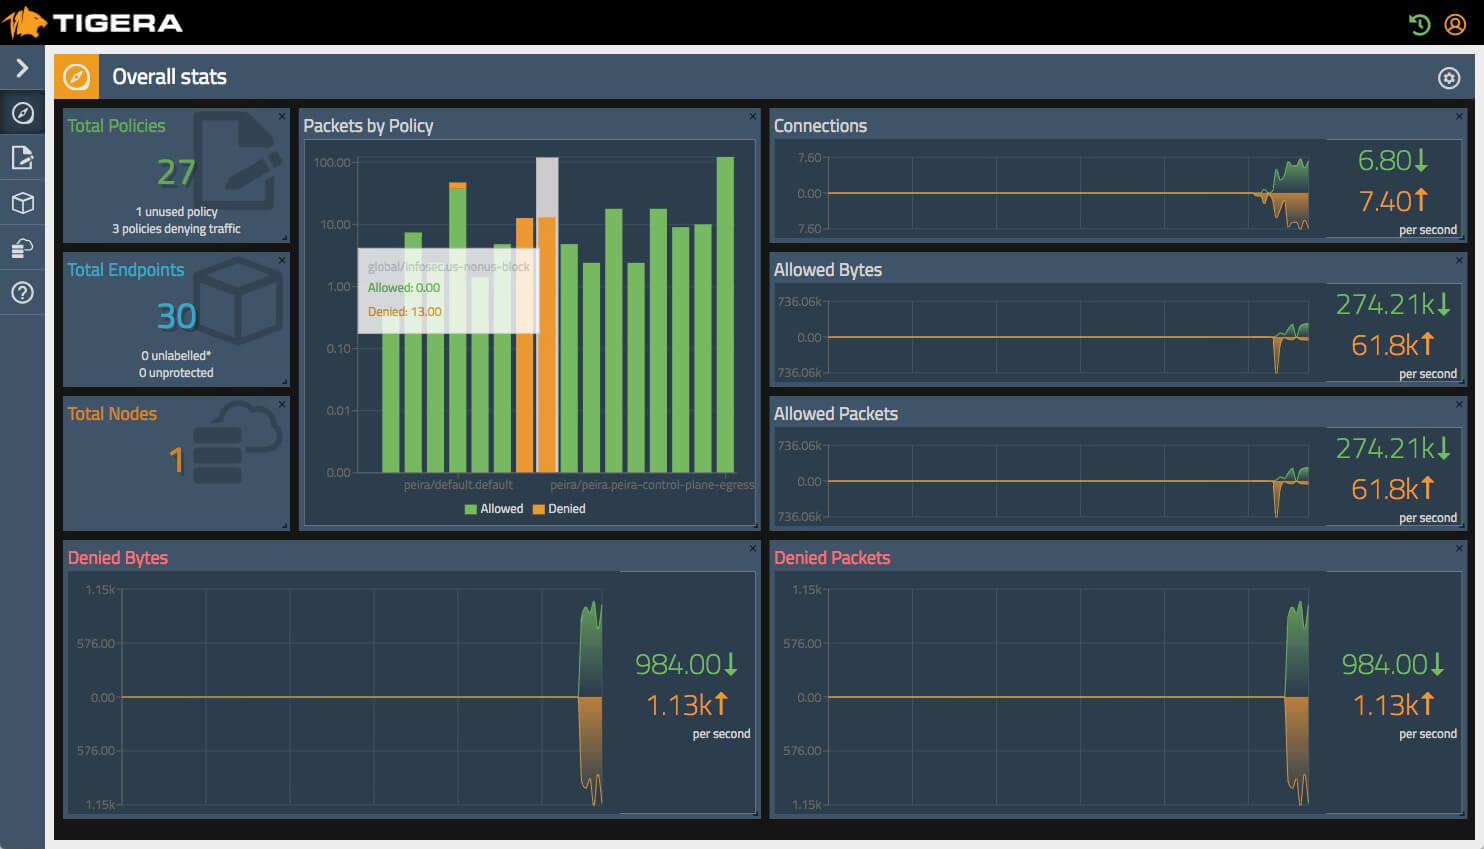Screen dimensions: 1484x849
Task: Click the history clock icon in header
Action: click(1419, 24)
